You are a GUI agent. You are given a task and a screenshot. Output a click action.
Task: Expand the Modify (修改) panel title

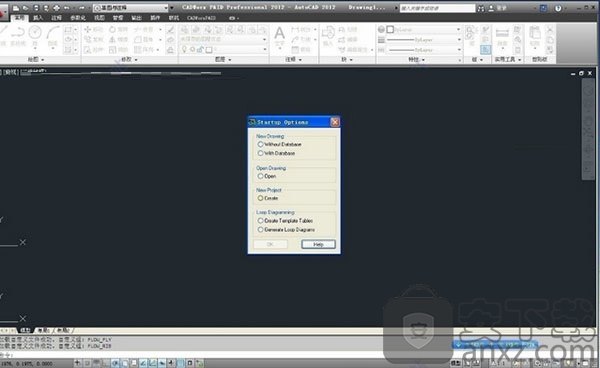(129, 59)
